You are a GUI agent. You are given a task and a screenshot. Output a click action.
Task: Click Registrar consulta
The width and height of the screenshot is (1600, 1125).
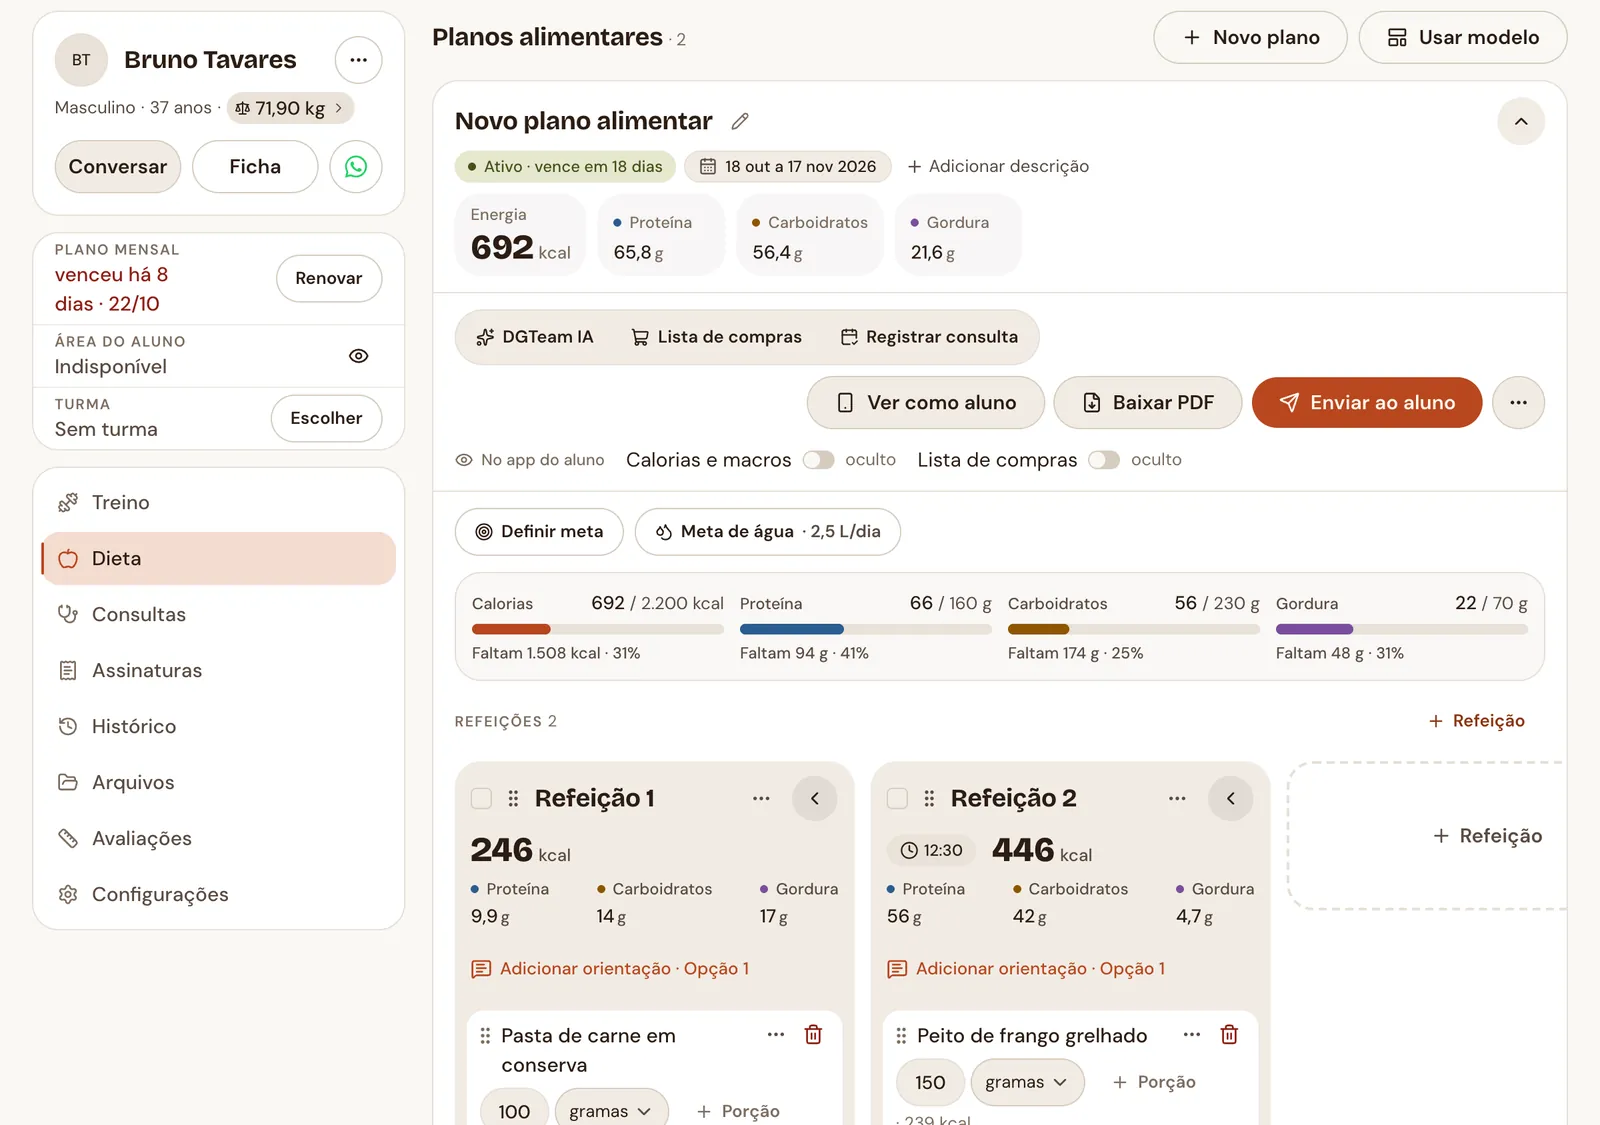(x=930, y=337)
